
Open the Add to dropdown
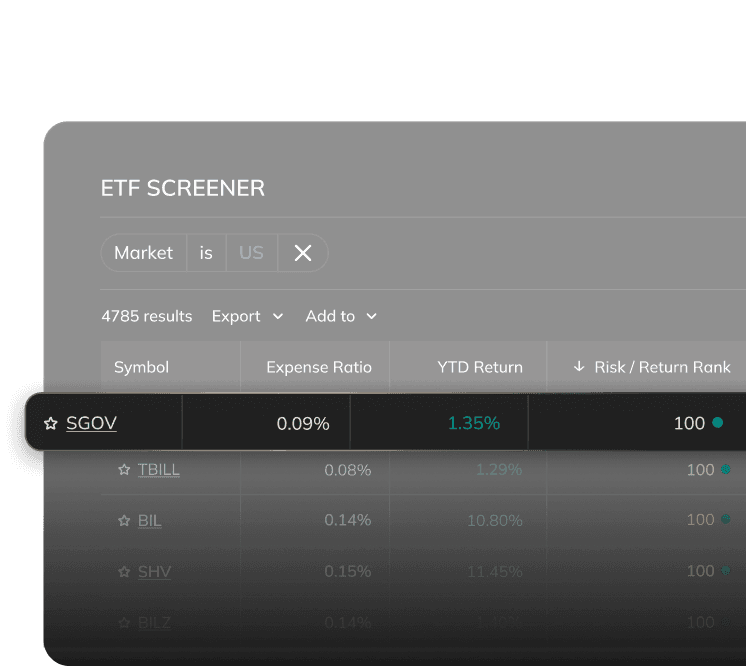tap(341, 316)
